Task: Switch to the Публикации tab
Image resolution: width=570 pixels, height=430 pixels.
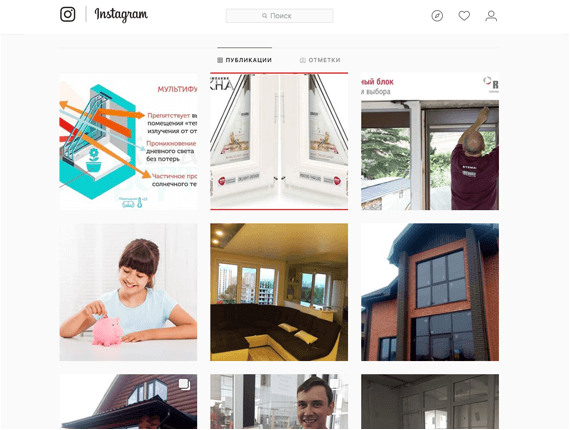Action: click(245, 60)
